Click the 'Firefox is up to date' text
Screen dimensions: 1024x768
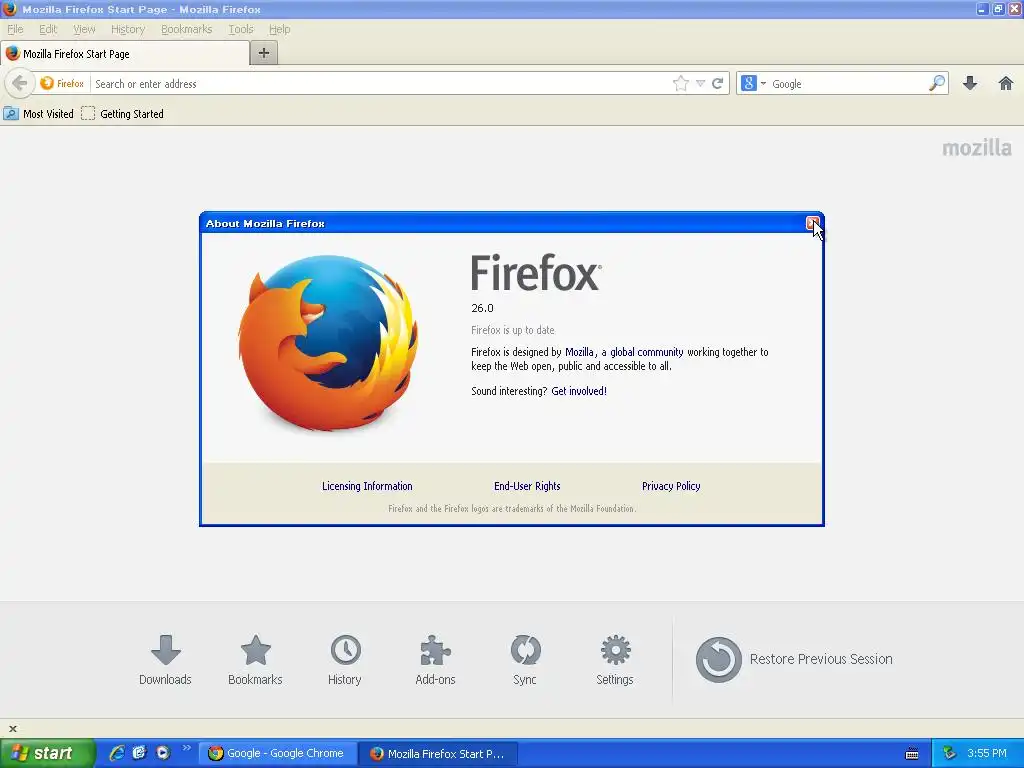pyautogui.click(x=513, y=330)
